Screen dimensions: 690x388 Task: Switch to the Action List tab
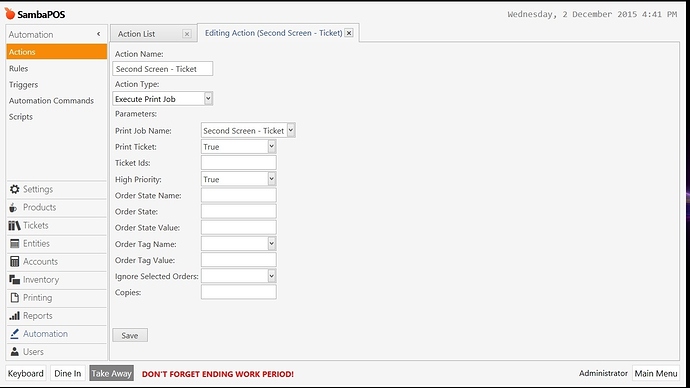click(136, 34)
